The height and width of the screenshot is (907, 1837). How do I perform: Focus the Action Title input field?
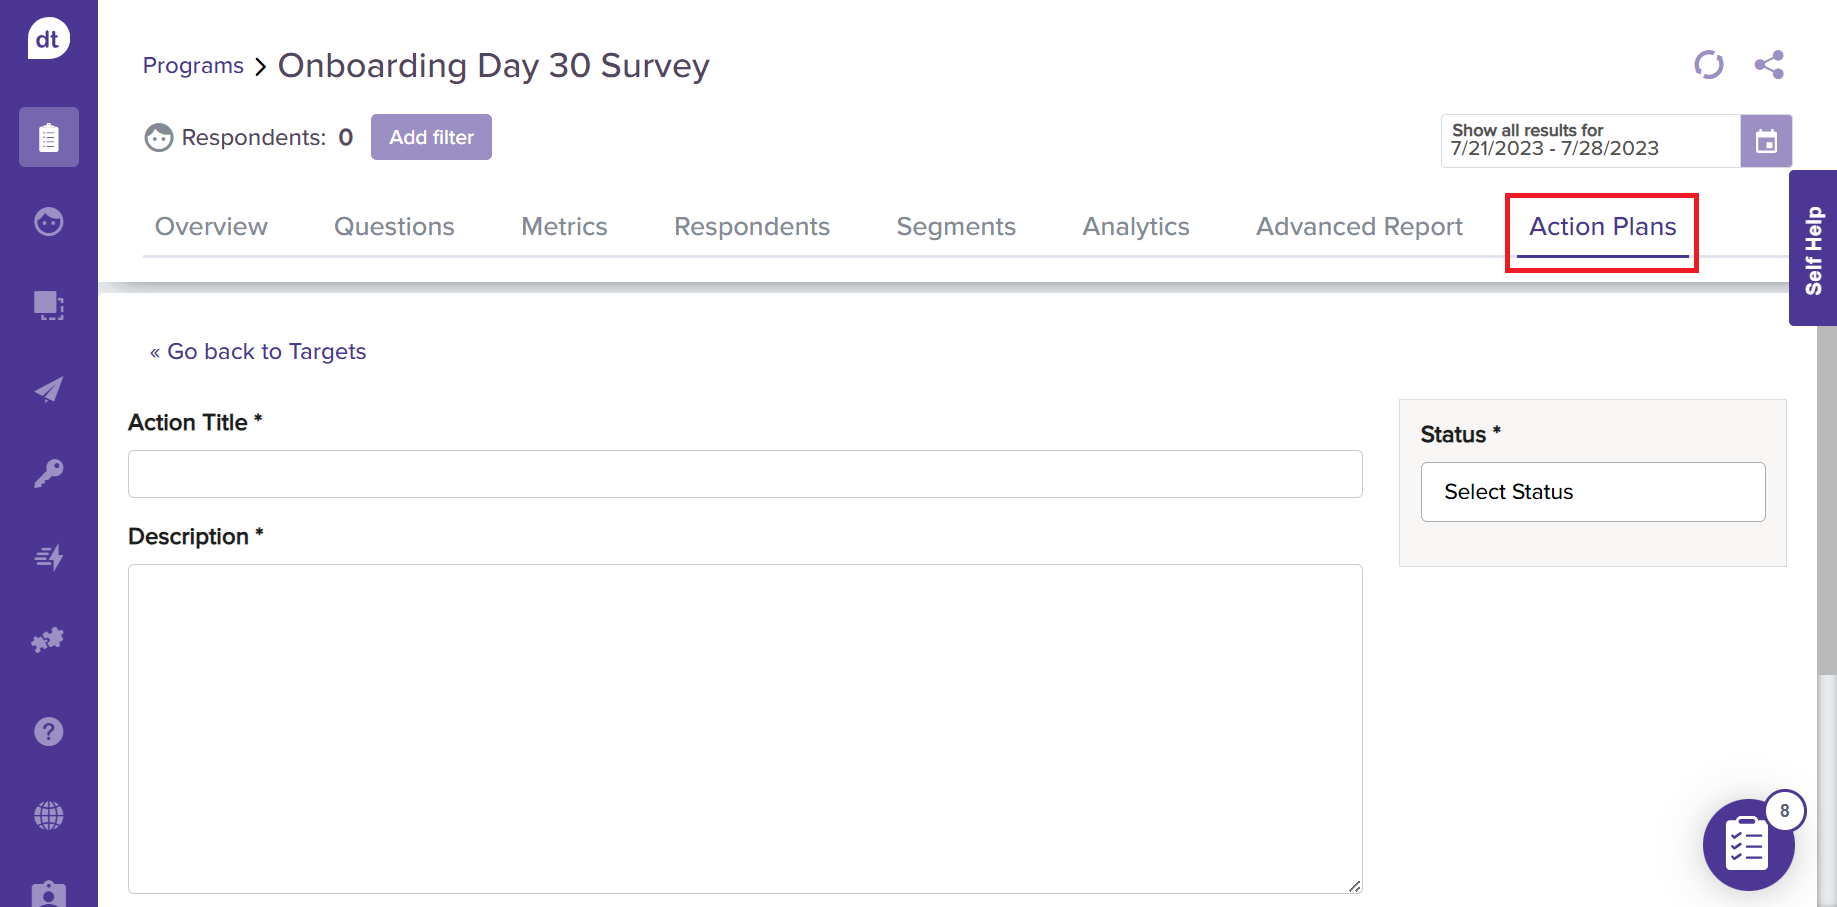pos(745,474)
